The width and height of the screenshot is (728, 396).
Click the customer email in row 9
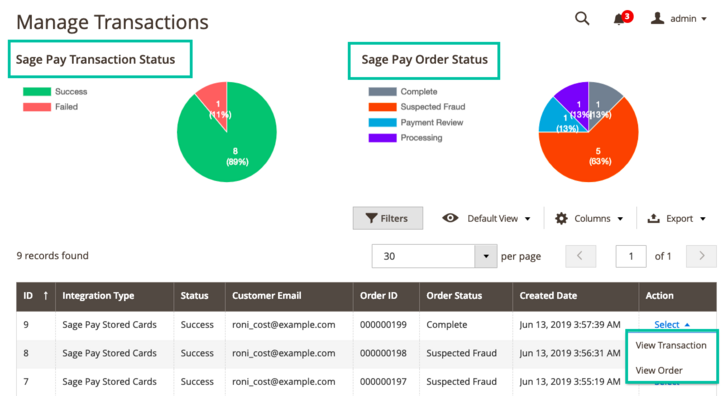coord(284,325)
